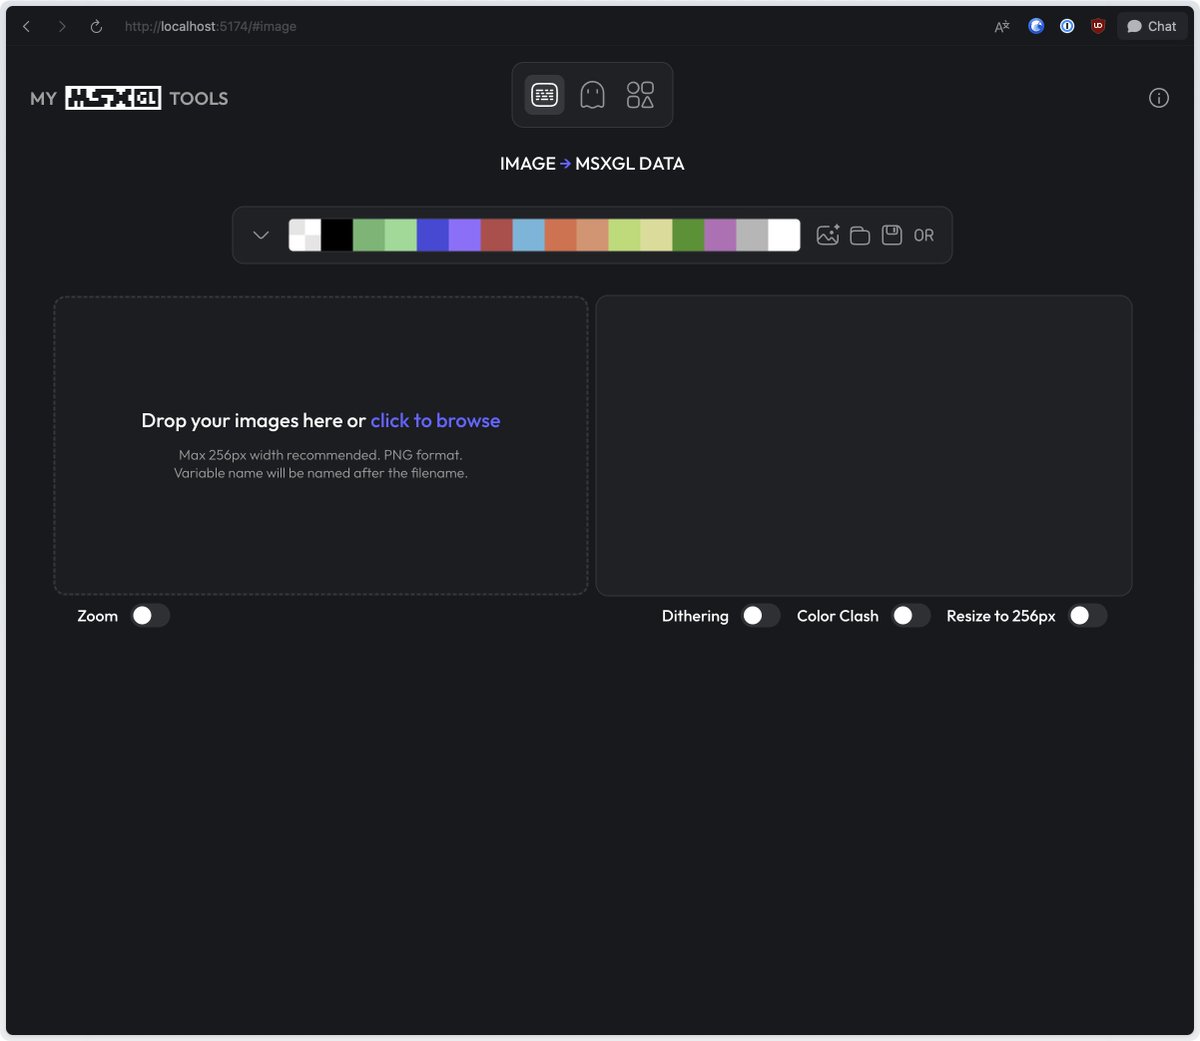Click the generate palette from image icon

[828, 235]
